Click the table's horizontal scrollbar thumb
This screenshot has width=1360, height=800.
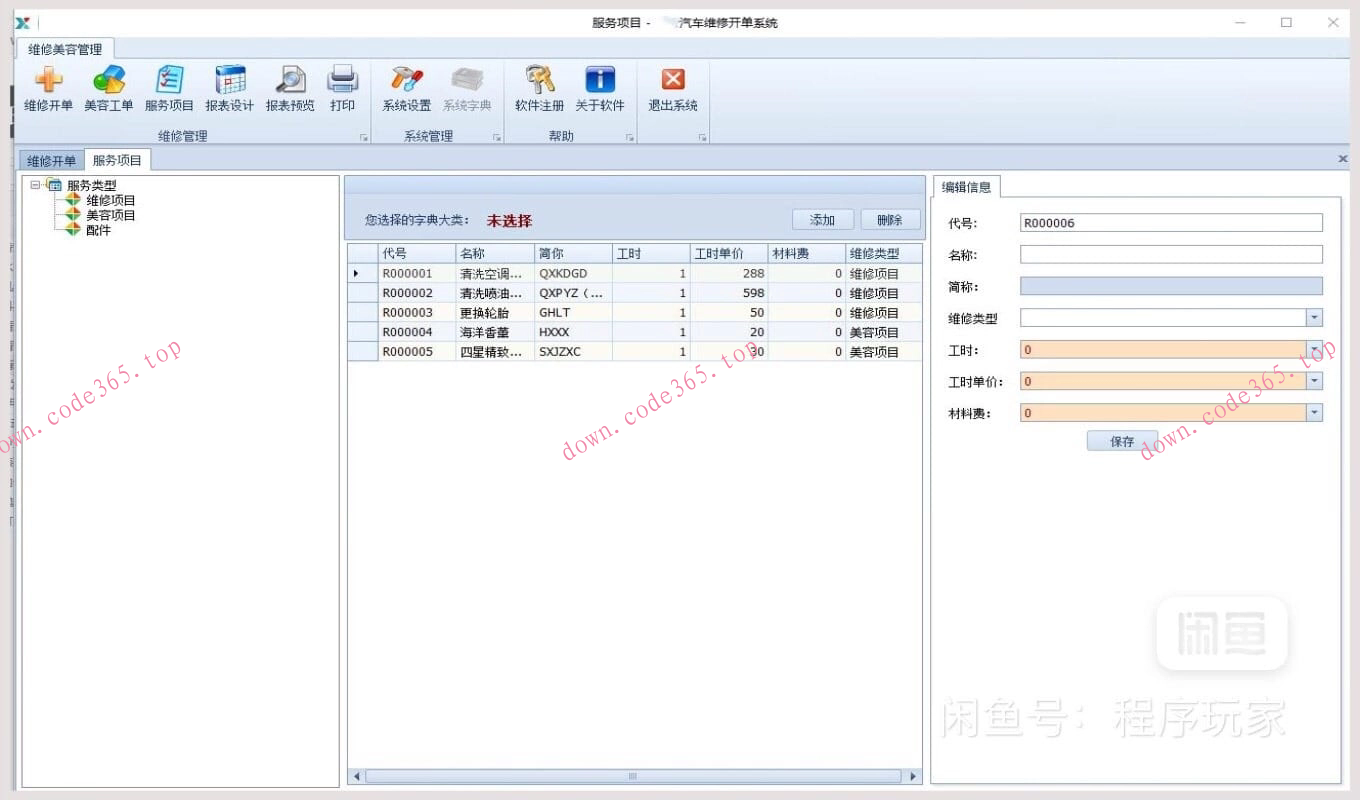tap(633, 776)
